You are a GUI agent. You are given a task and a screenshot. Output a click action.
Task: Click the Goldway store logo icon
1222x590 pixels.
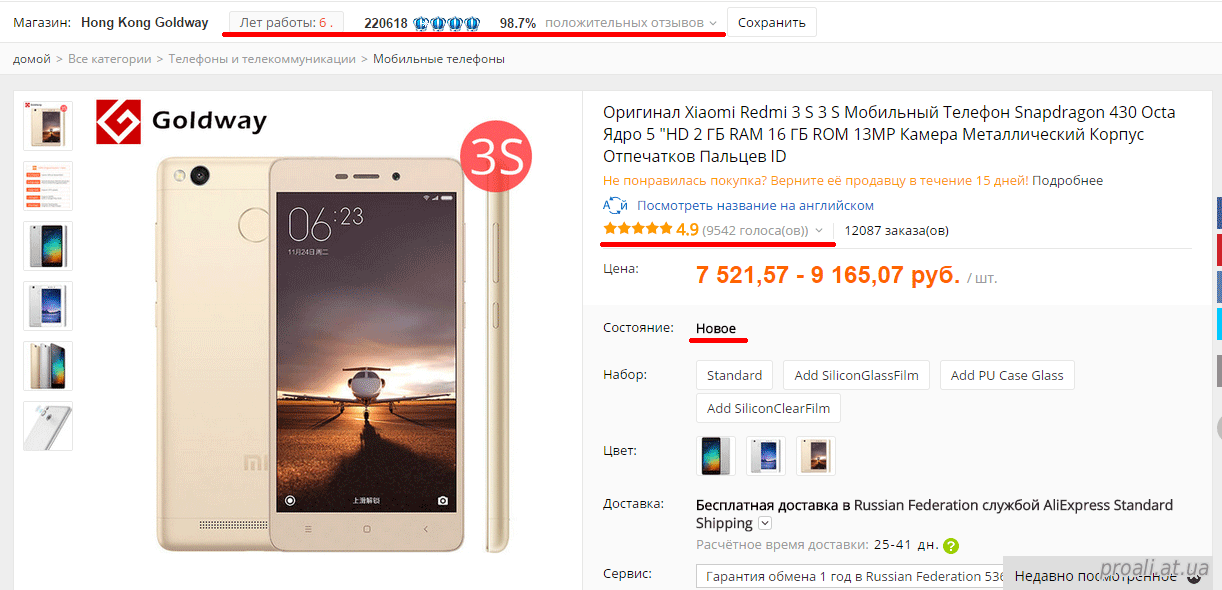119,122
